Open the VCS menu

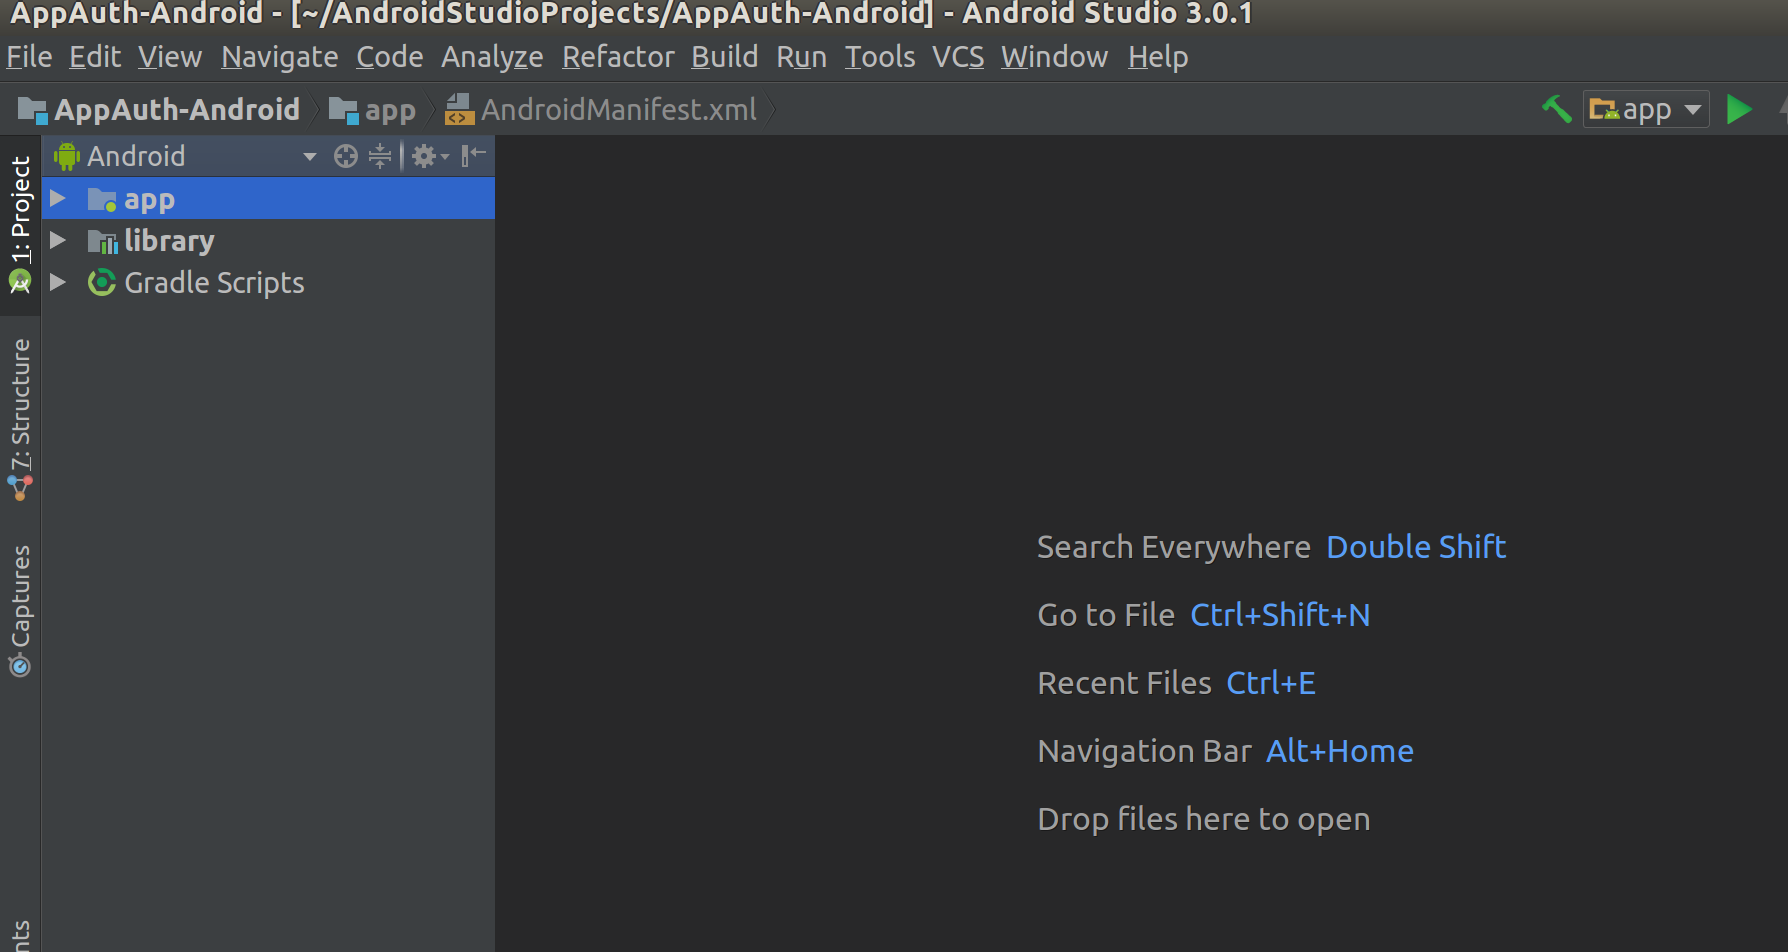957,57
